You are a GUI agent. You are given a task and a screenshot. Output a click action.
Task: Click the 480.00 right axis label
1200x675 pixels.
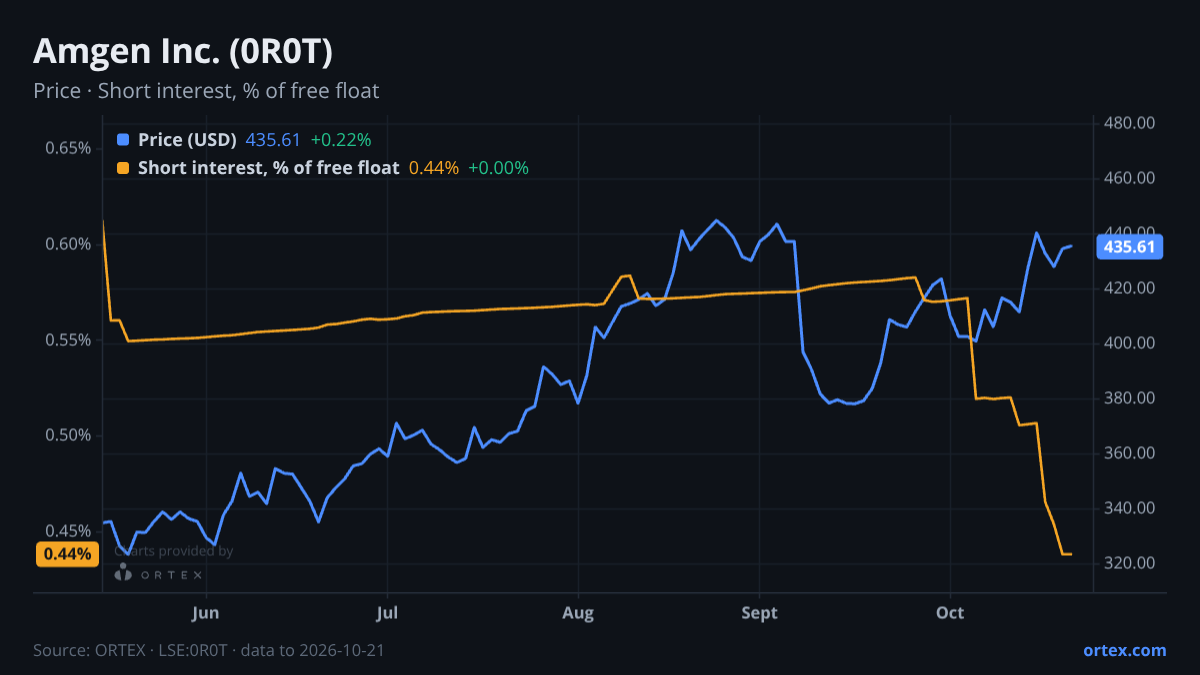click(x=1130, y=123)
